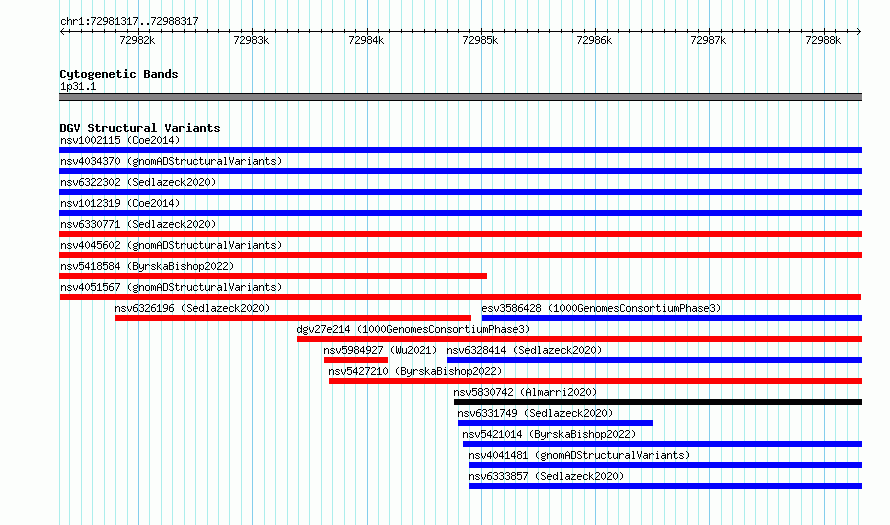Screen dimensions: 890x525
Task: Select the blue bar under nsv5421014
Action: [x=662, y=444]
